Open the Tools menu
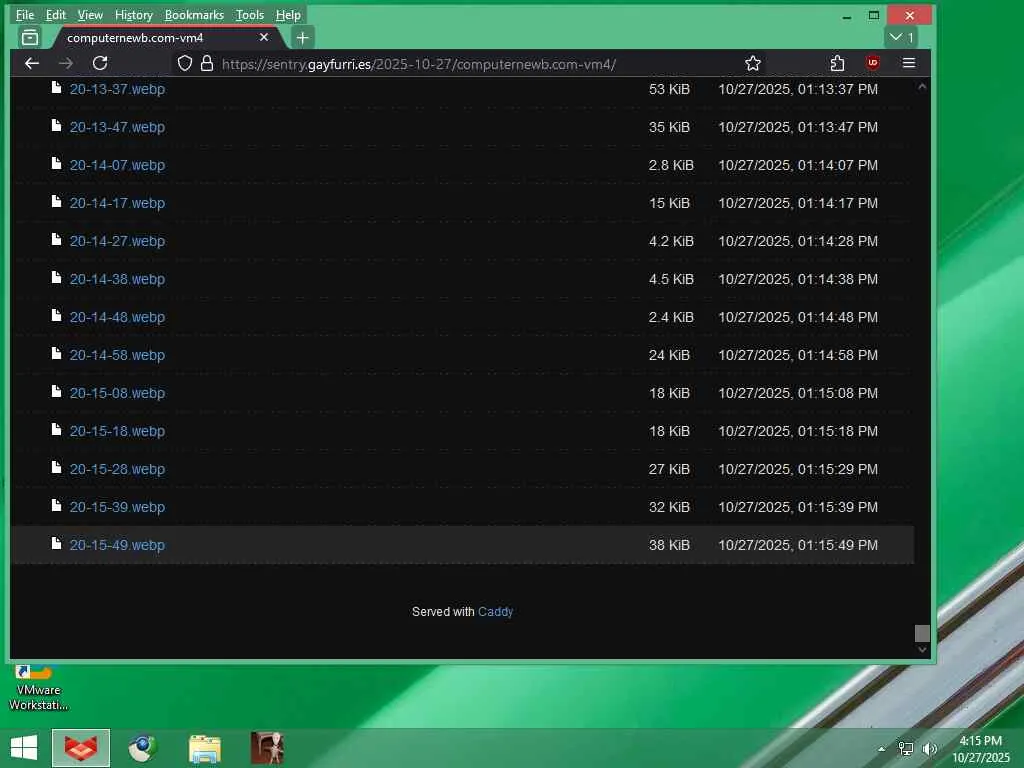1024x768 pixels. coord(250,14)
